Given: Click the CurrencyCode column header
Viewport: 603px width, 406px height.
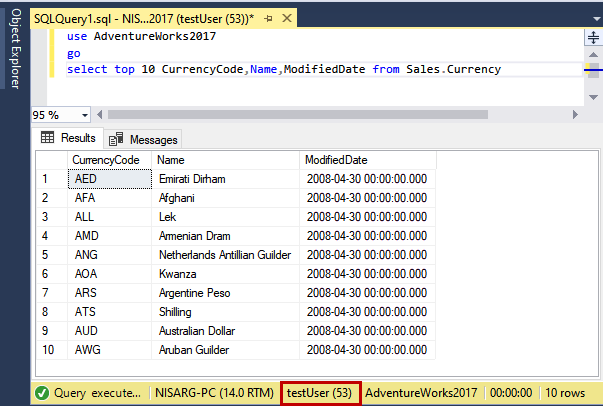Looking at the screenshot, I should click(105, 160).
